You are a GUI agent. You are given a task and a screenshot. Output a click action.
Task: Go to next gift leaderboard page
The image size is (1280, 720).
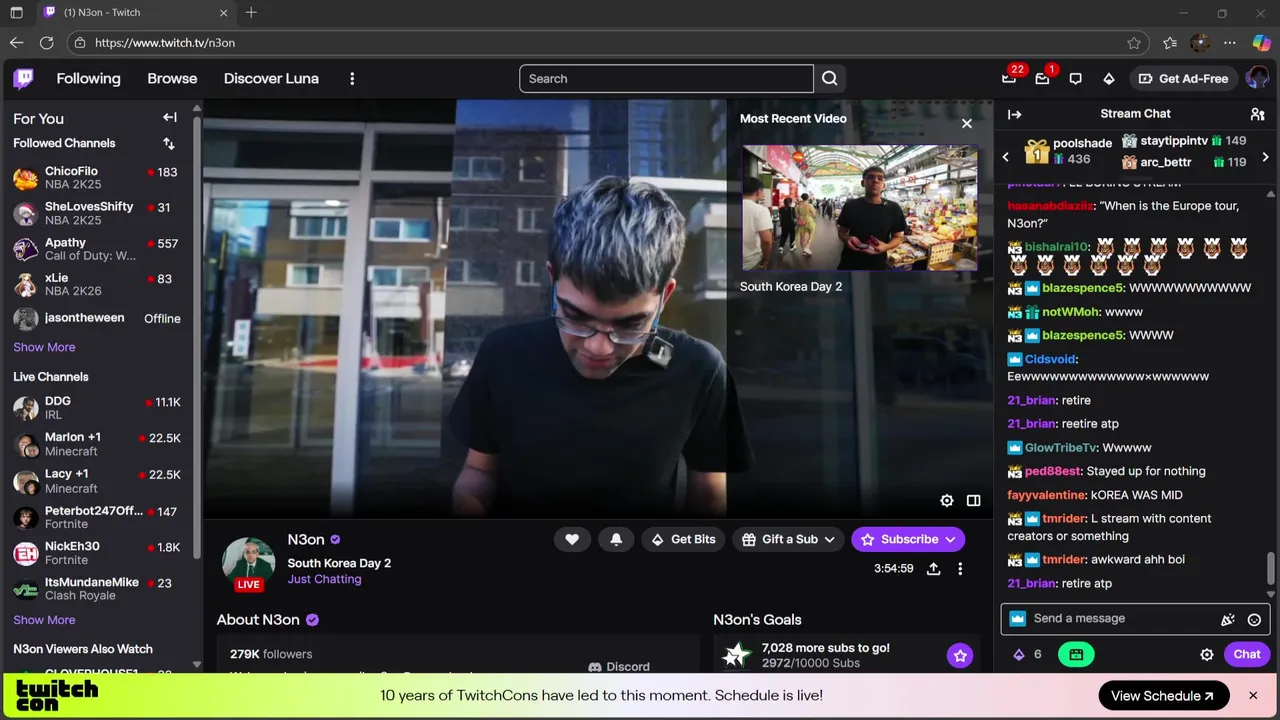(1265, 157)
